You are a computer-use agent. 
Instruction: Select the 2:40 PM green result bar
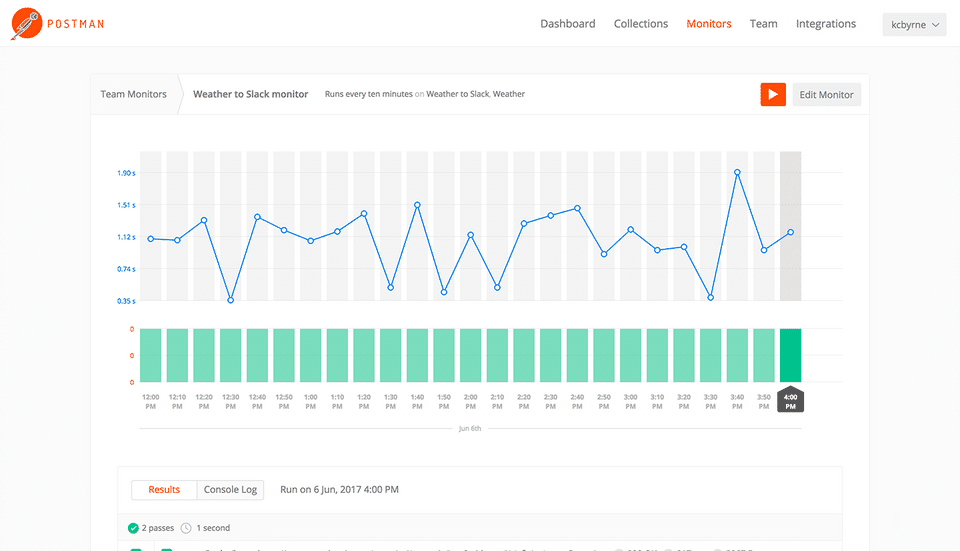pos(577,355)
